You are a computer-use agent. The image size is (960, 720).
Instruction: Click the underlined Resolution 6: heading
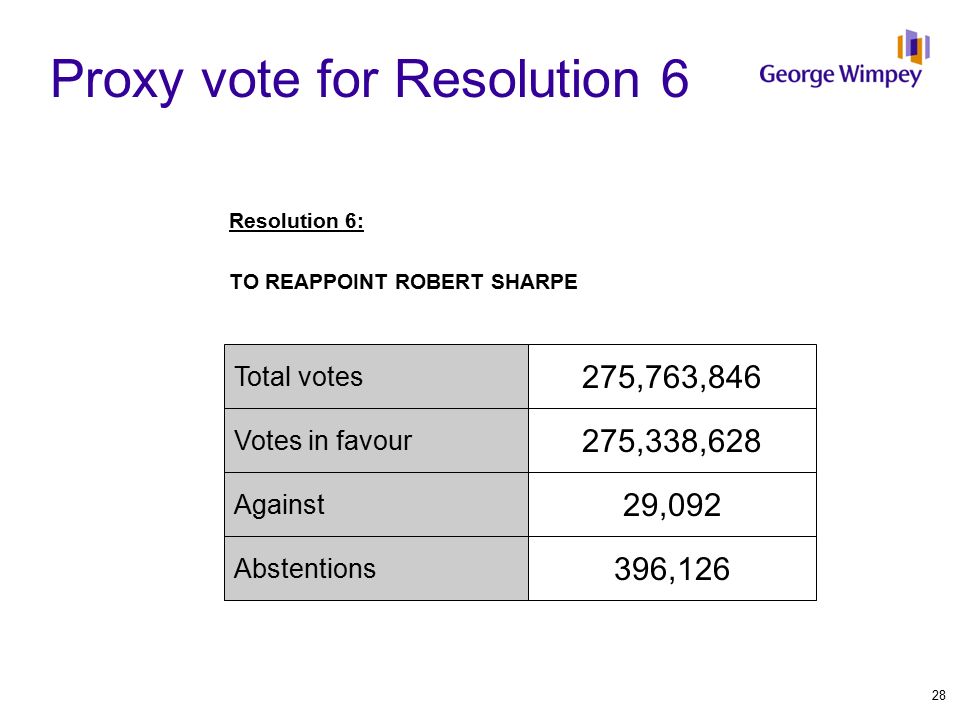point(296,221)
